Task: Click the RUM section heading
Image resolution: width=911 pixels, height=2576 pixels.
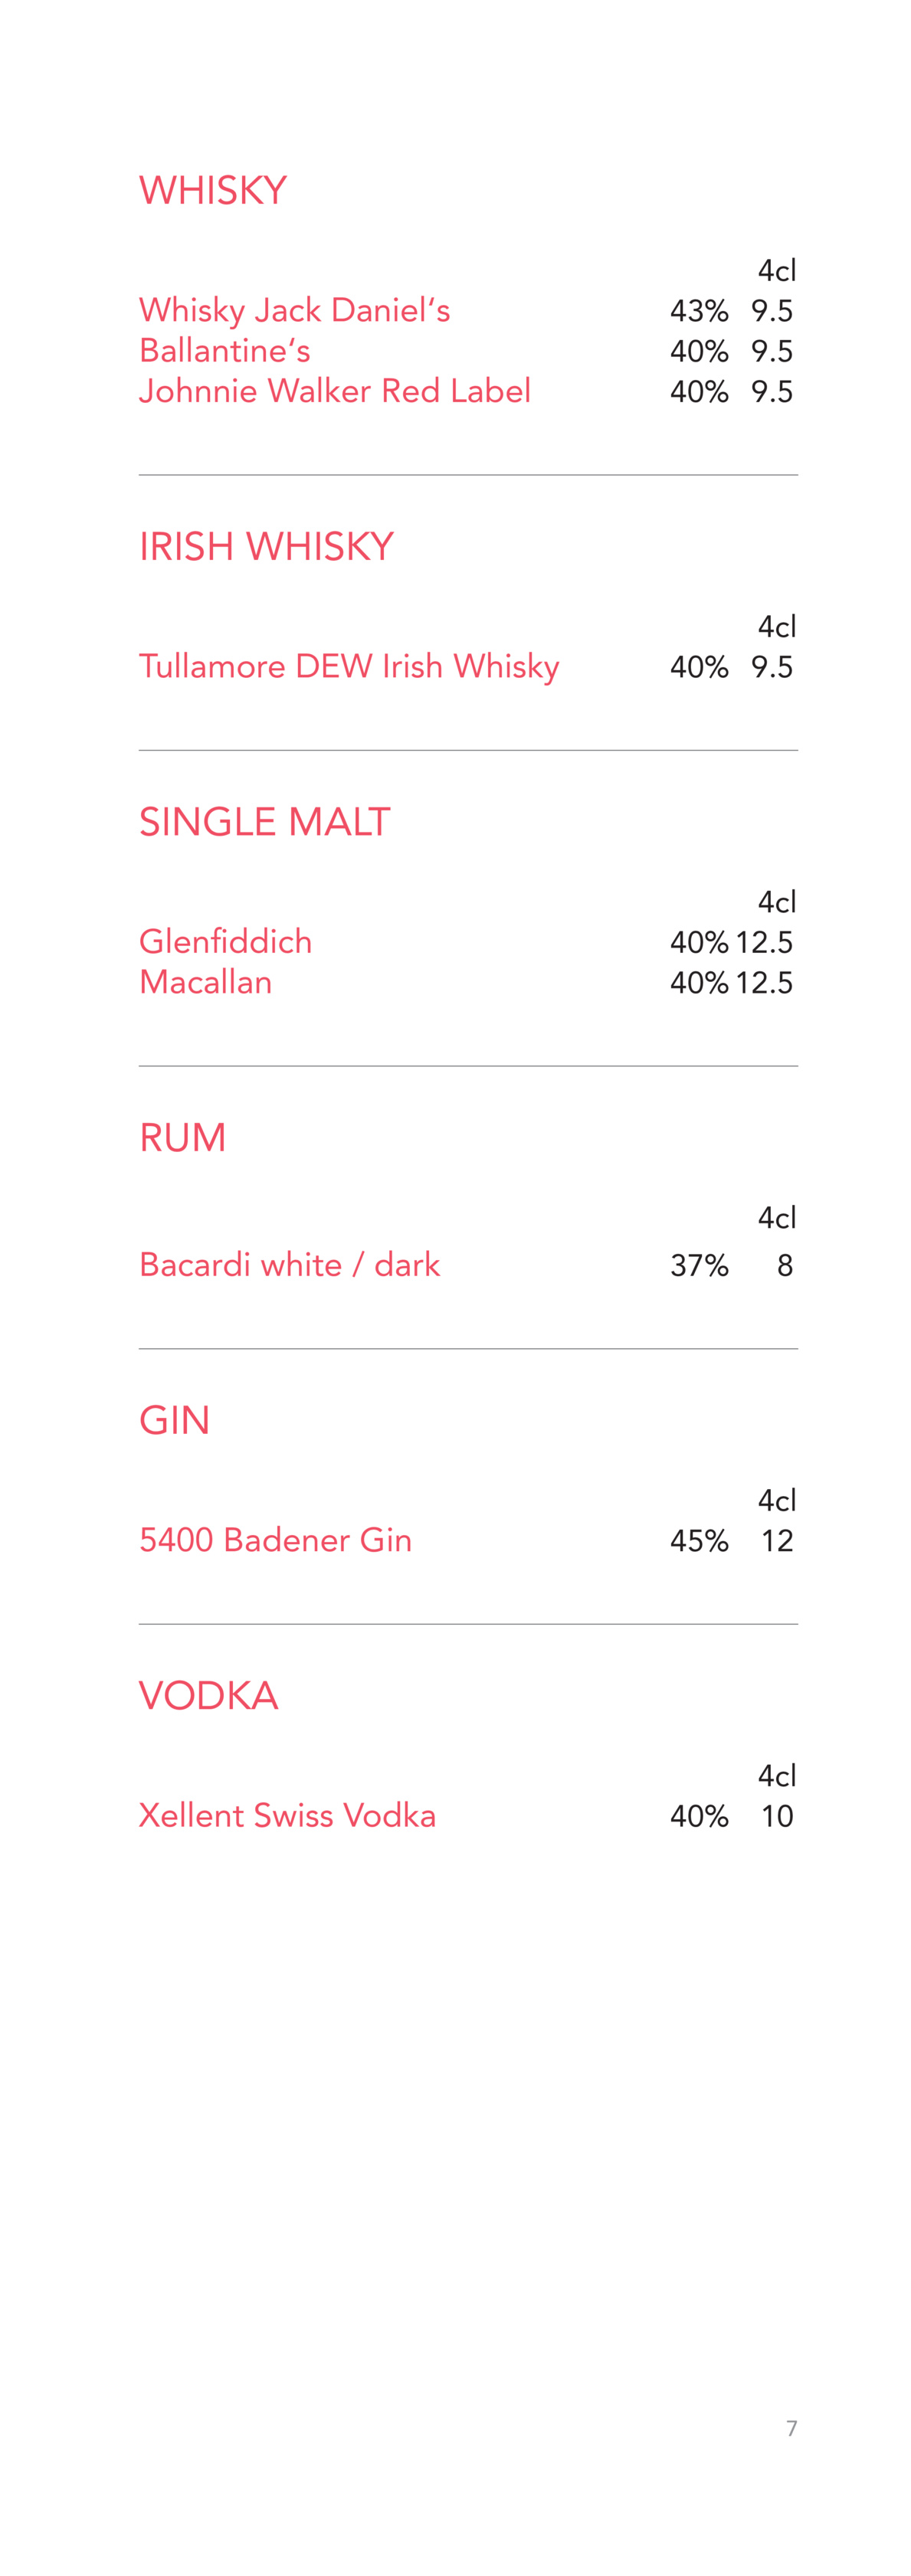Action: coord(182,1137)
